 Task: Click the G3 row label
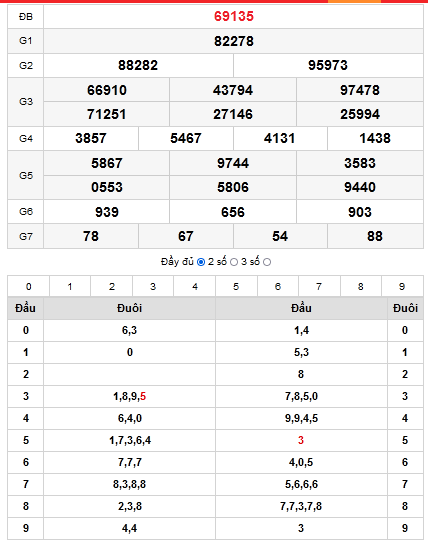pos(26,102)
